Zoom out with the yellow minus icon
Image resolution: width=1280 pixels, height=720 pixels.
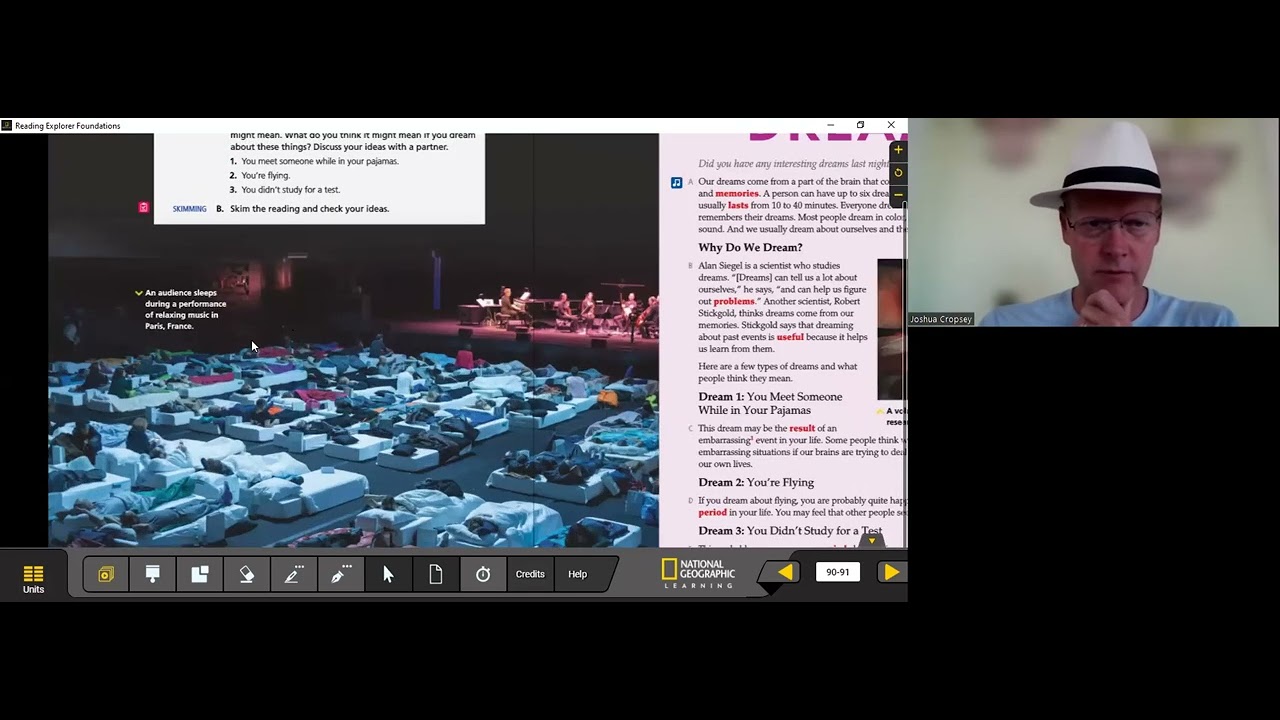pyautogui.click(x=898, y=194)
